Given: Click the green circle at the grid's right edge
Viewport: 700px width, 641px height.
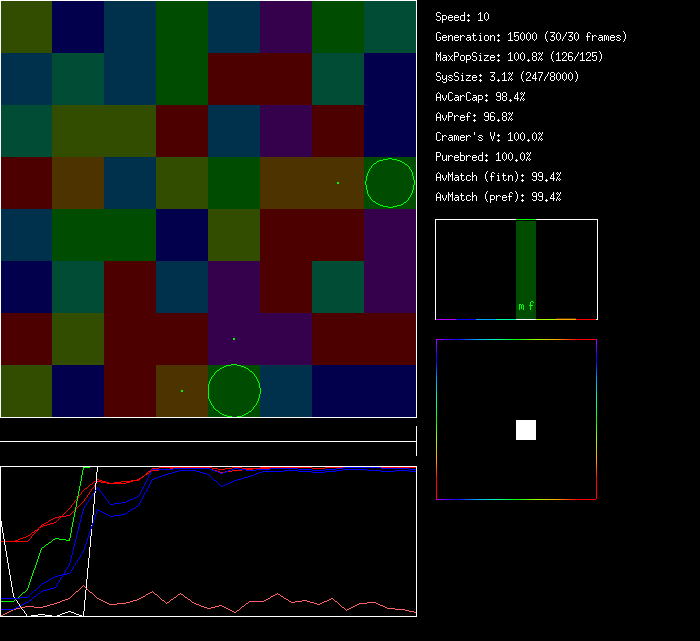Looking at the screenshot, I should click(x=389, y=183).
